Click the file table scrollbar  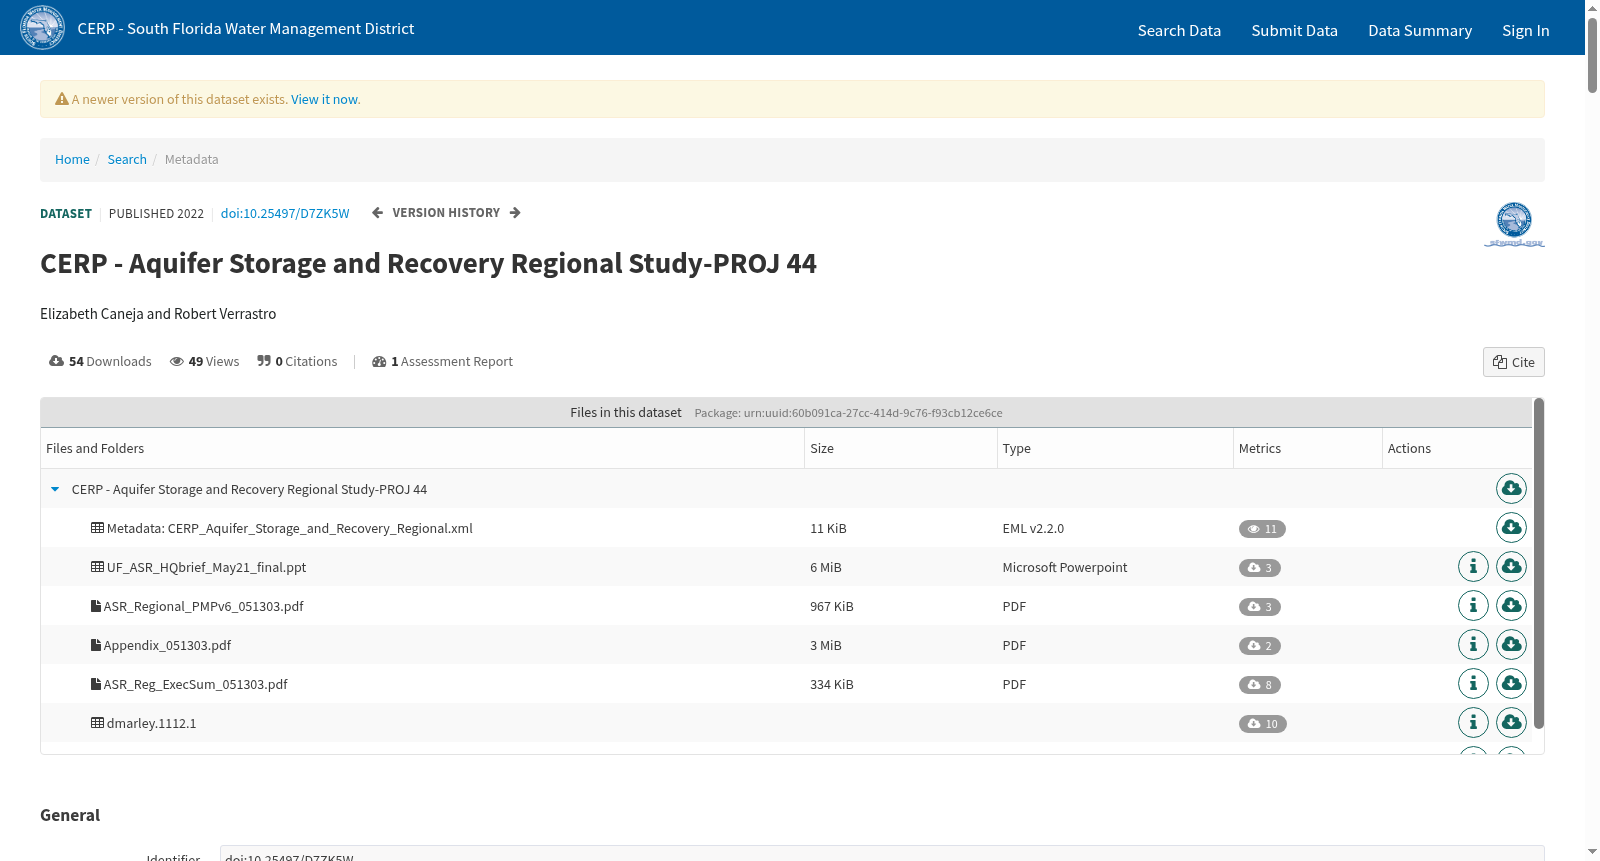(x=1539, y=563)
